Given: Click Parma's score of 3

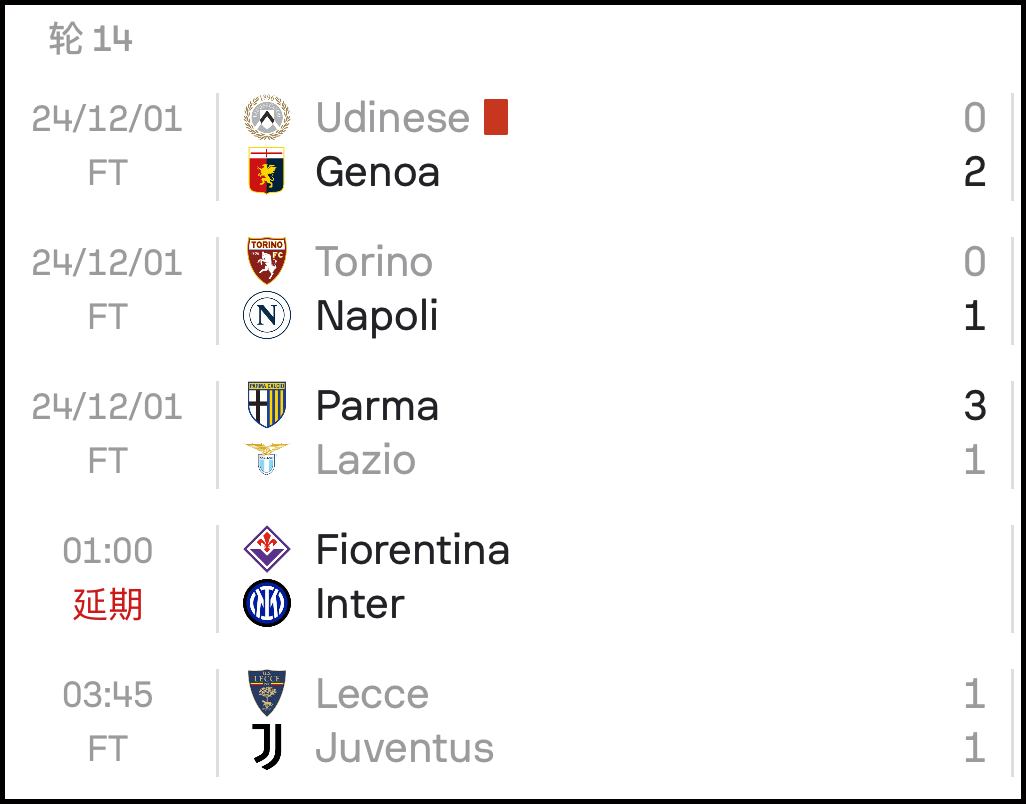Looking at the screenshot, I should pos(975,406).
